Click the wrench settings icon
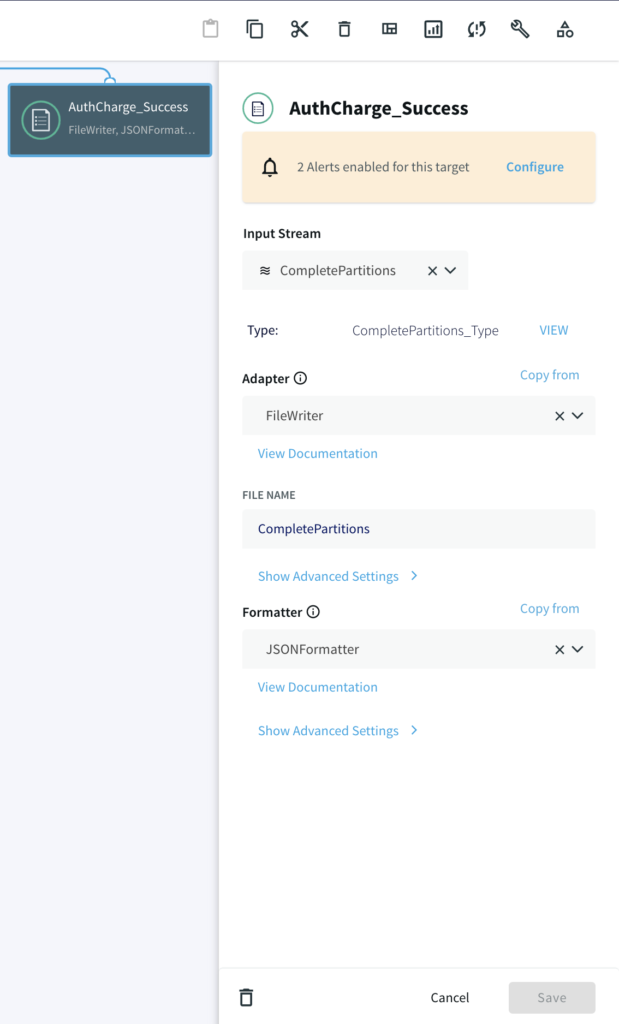Screen dimensions: 619x1024 (x=520, y=29)
